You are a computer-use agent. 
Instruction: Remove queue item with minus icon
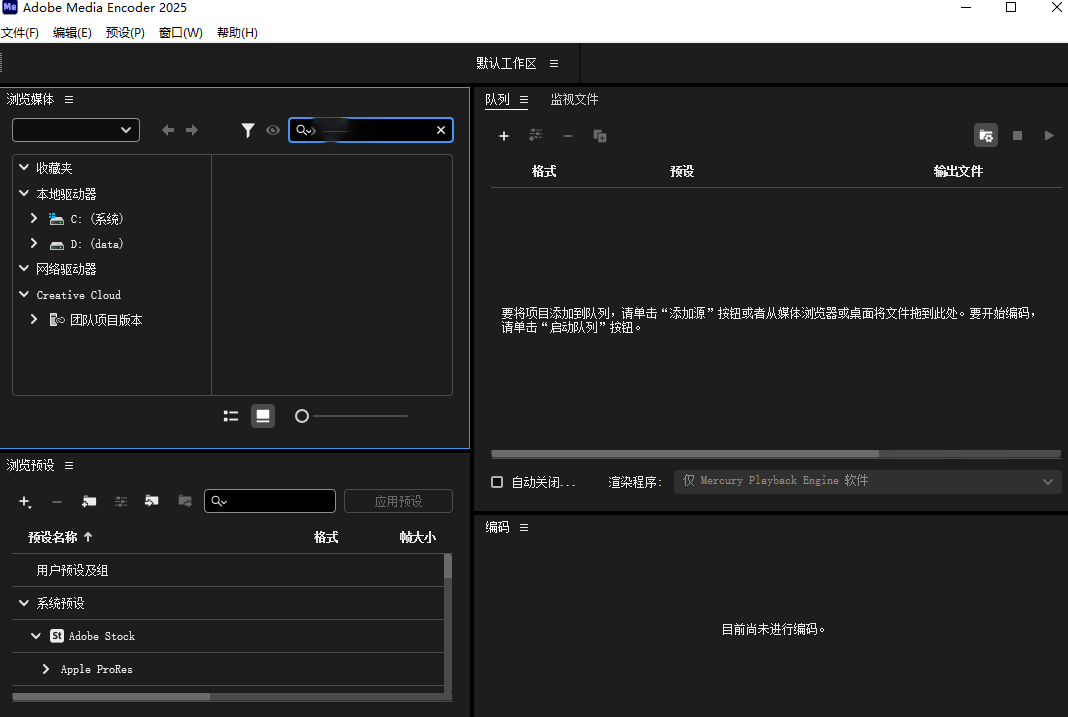[568, 136]
